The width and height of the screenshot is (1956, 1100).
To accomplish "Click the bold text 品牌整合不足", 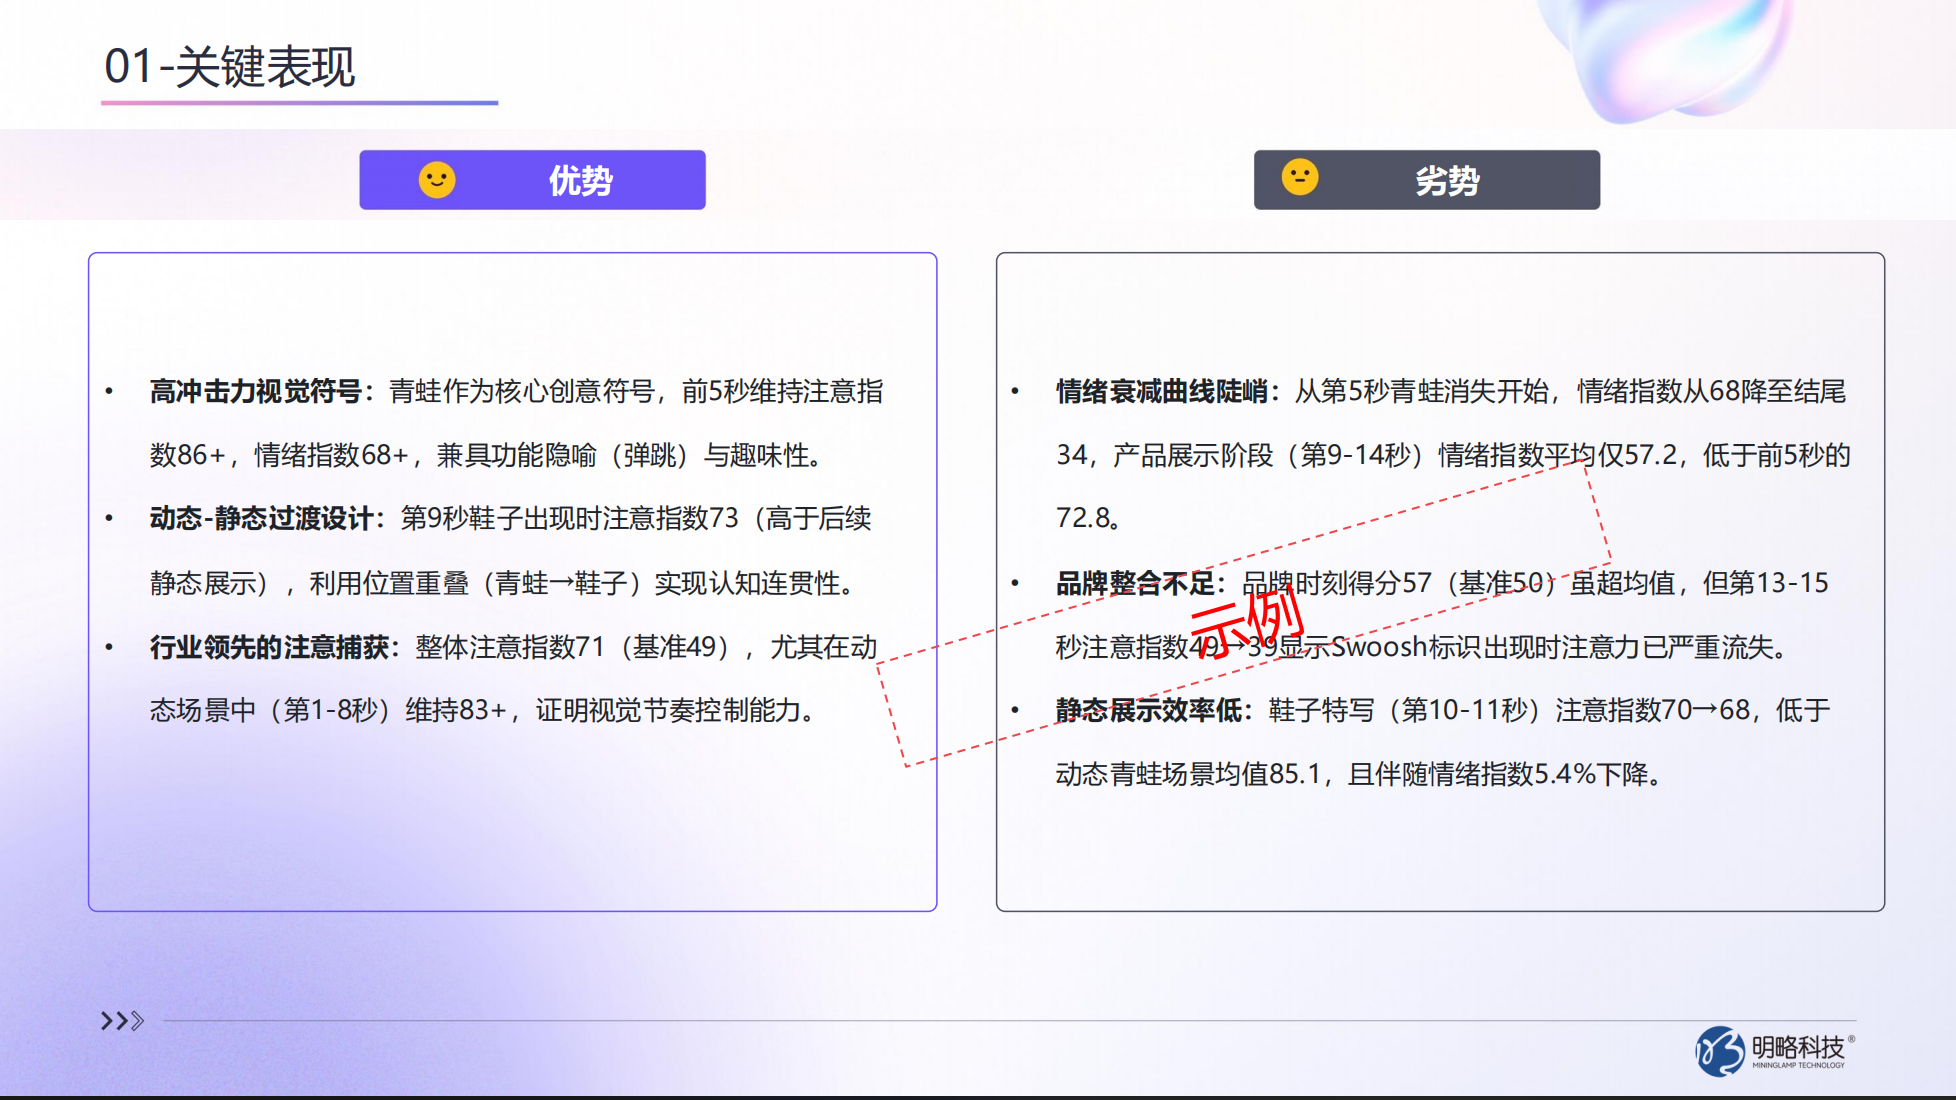I will (1140, 583).
